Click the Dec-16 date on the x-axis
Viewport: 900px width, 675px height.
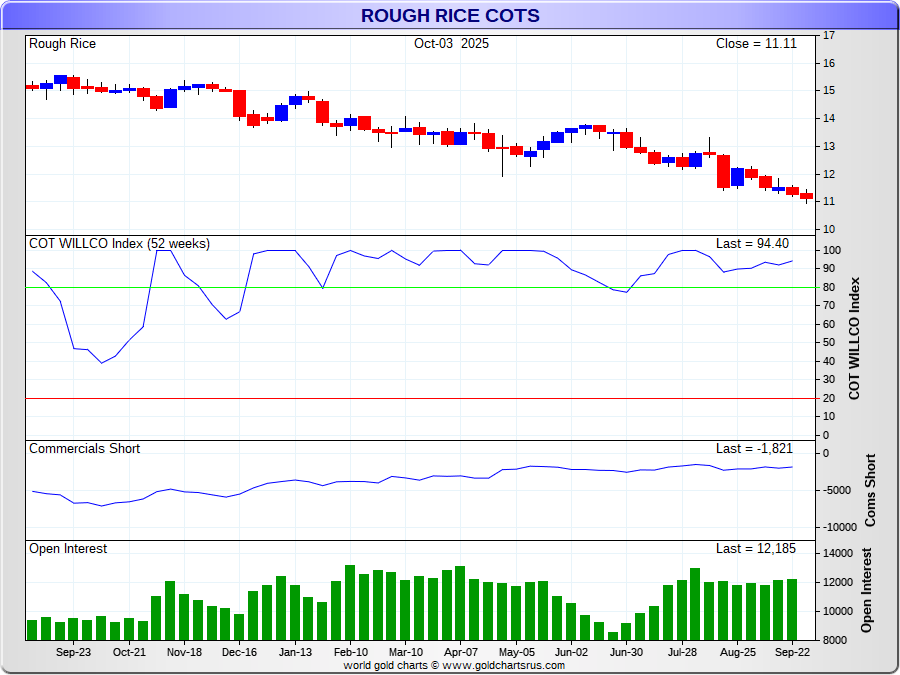(239, 651)
